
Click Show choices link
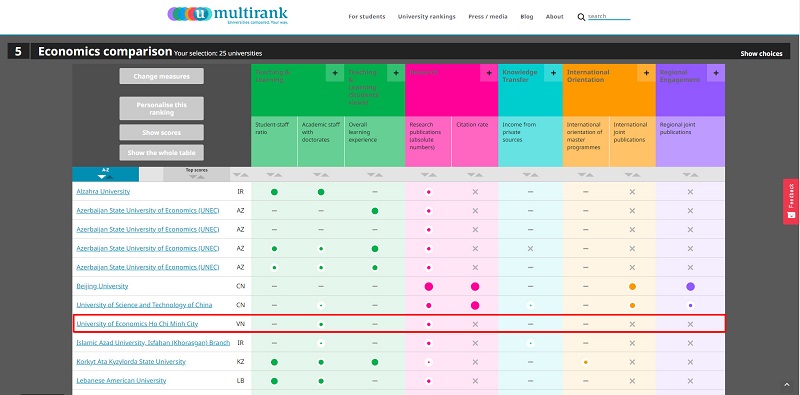761,54
